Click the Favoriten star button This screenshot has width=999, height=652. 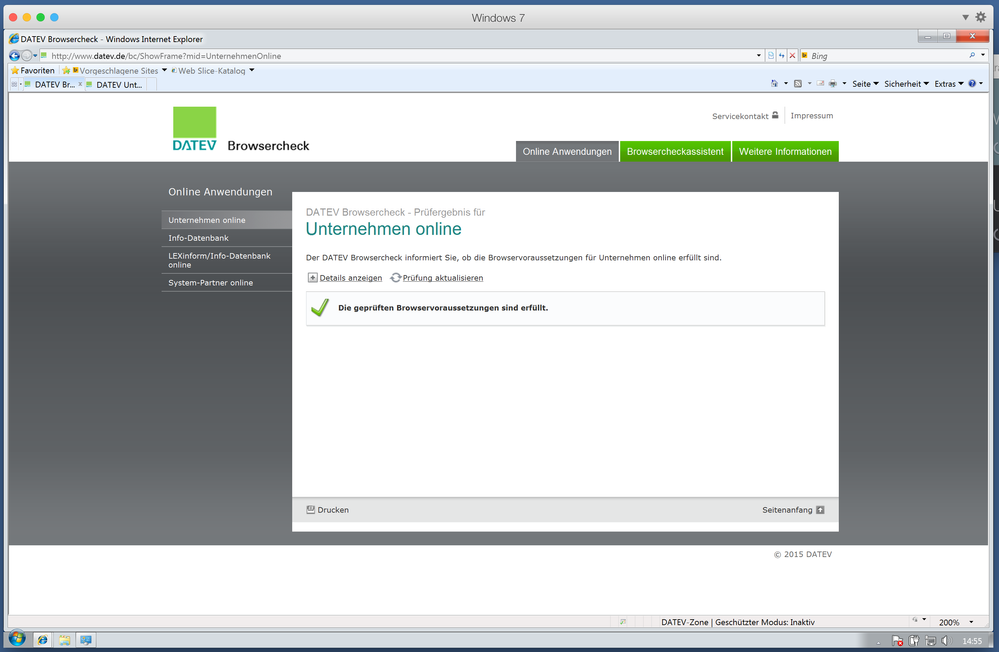pos(32,71)
